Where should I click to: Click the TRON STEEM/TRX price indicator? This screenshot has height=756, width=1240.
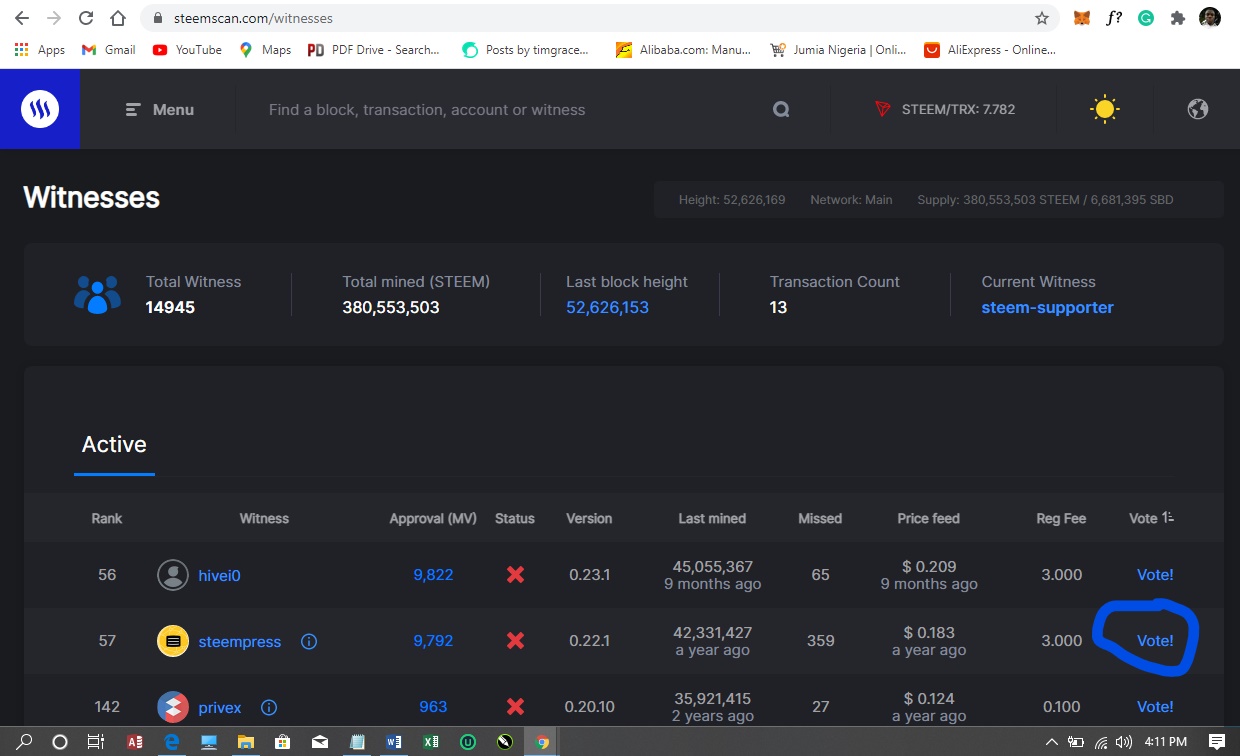tap(945, 110)
